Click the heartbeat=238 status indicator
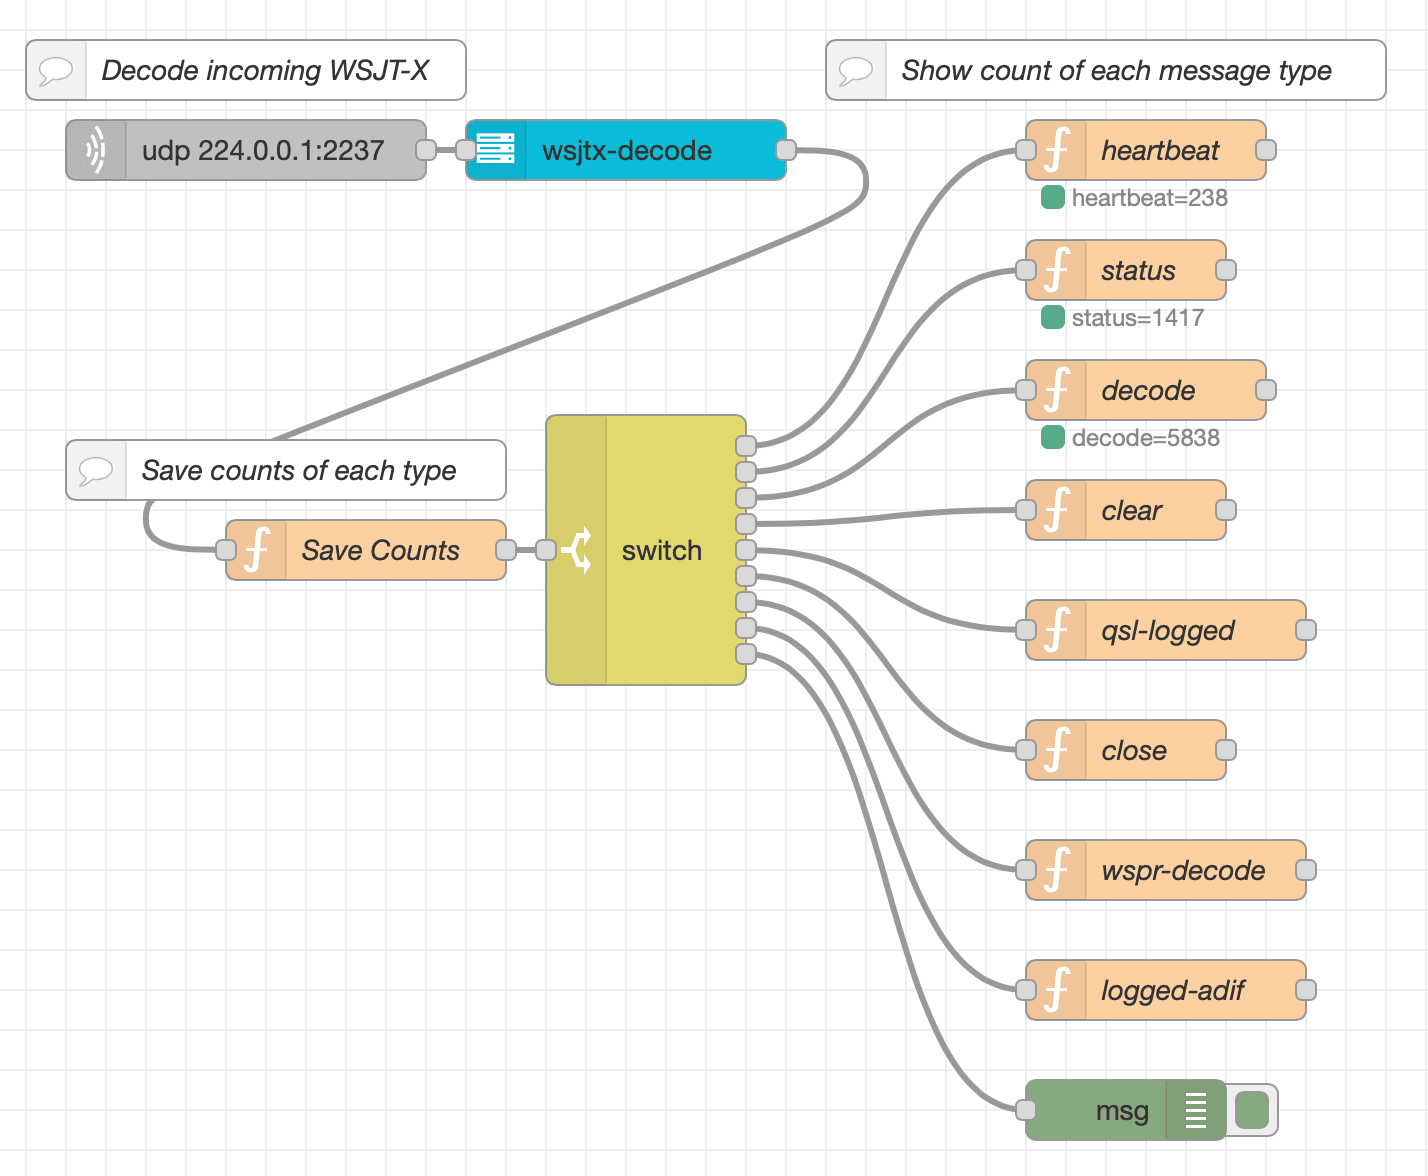1428x1176 pixels. (1053, 198)
